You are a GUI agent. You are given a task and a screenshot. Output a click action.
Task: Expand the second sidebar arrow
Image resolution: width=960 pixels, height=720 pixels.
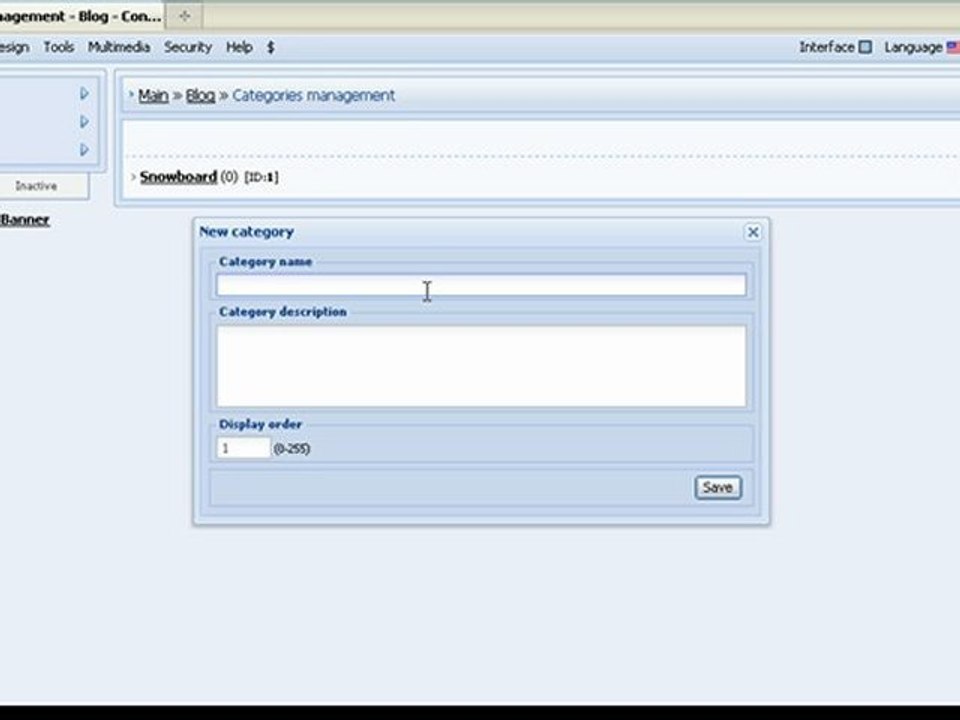coord(84,122)
